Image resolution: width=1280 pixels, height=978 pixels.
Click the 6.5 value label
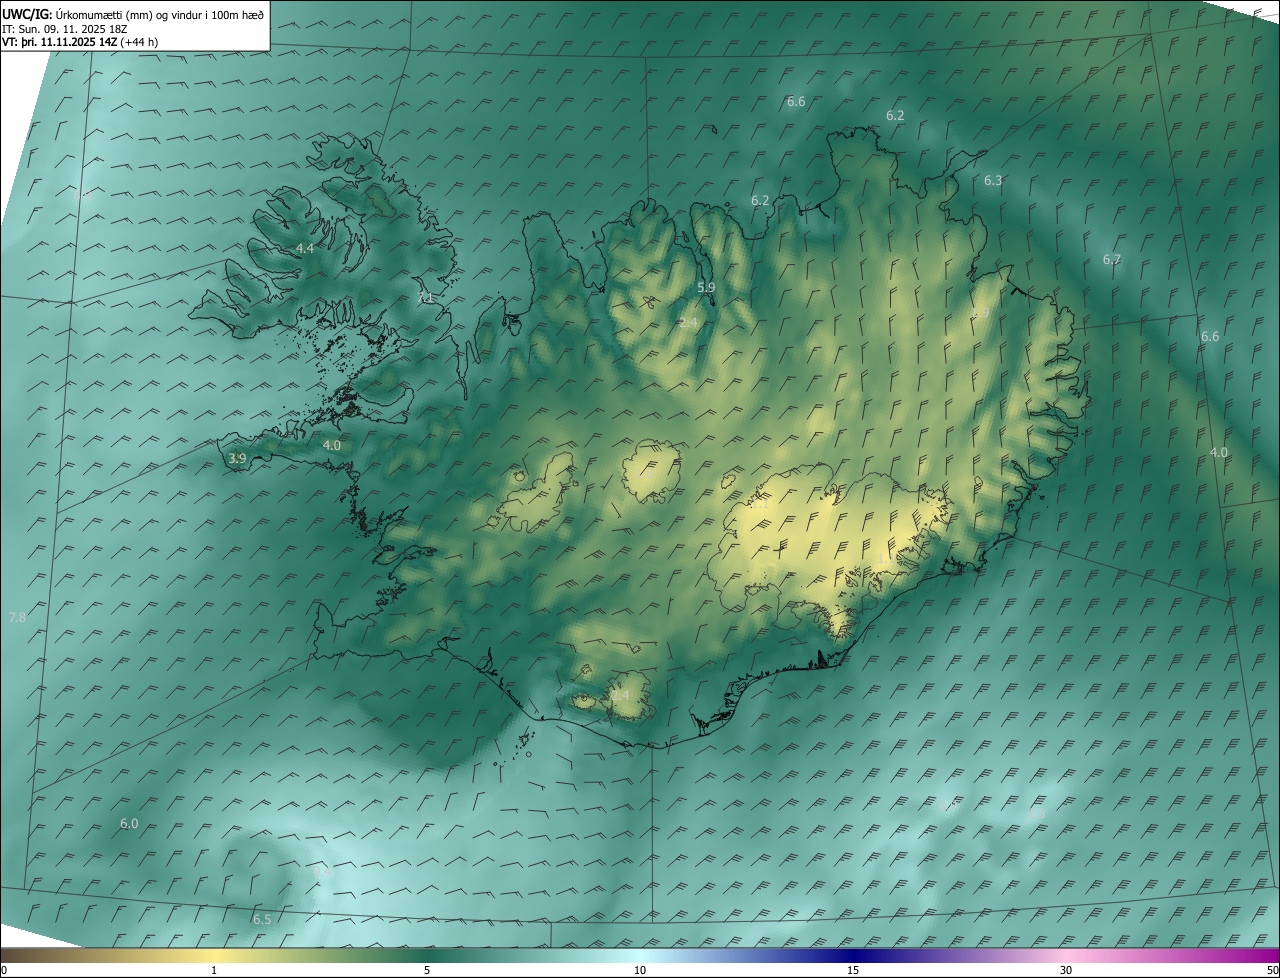pyautogui.click(x=262, y=919)
